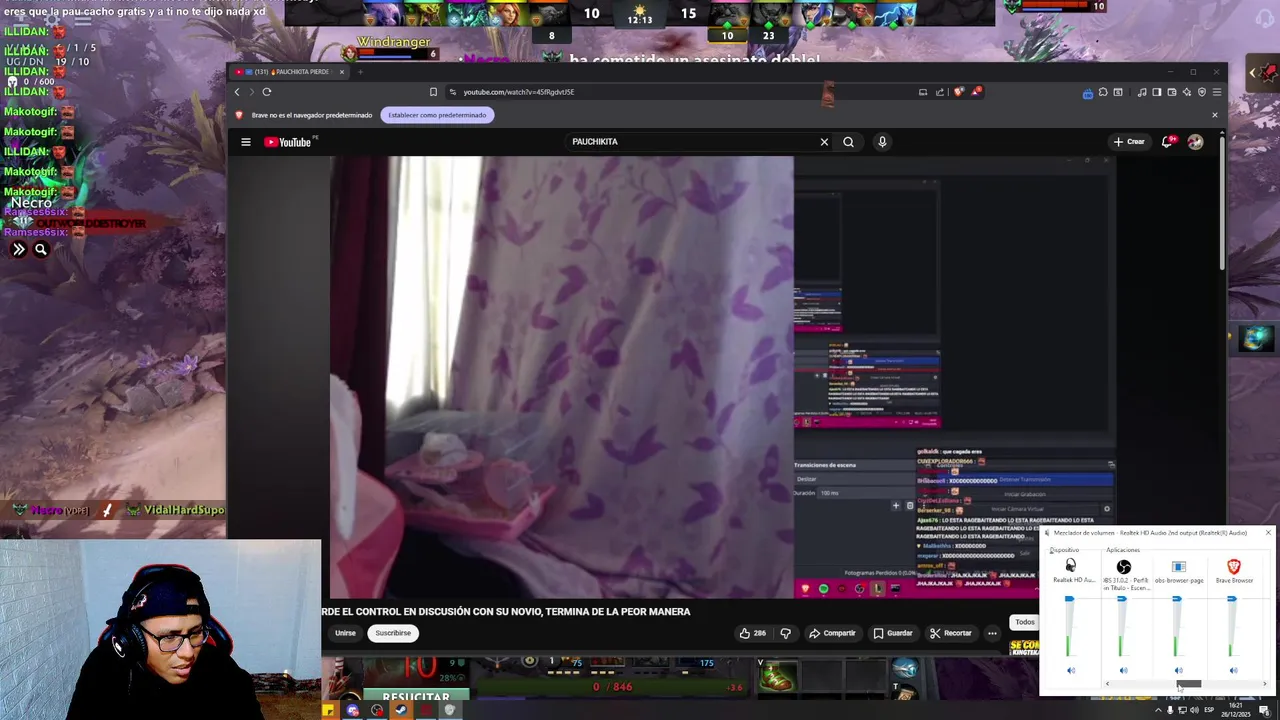Save the video with Guardar
Screen dimensions: 1280x720
point(893,633)
